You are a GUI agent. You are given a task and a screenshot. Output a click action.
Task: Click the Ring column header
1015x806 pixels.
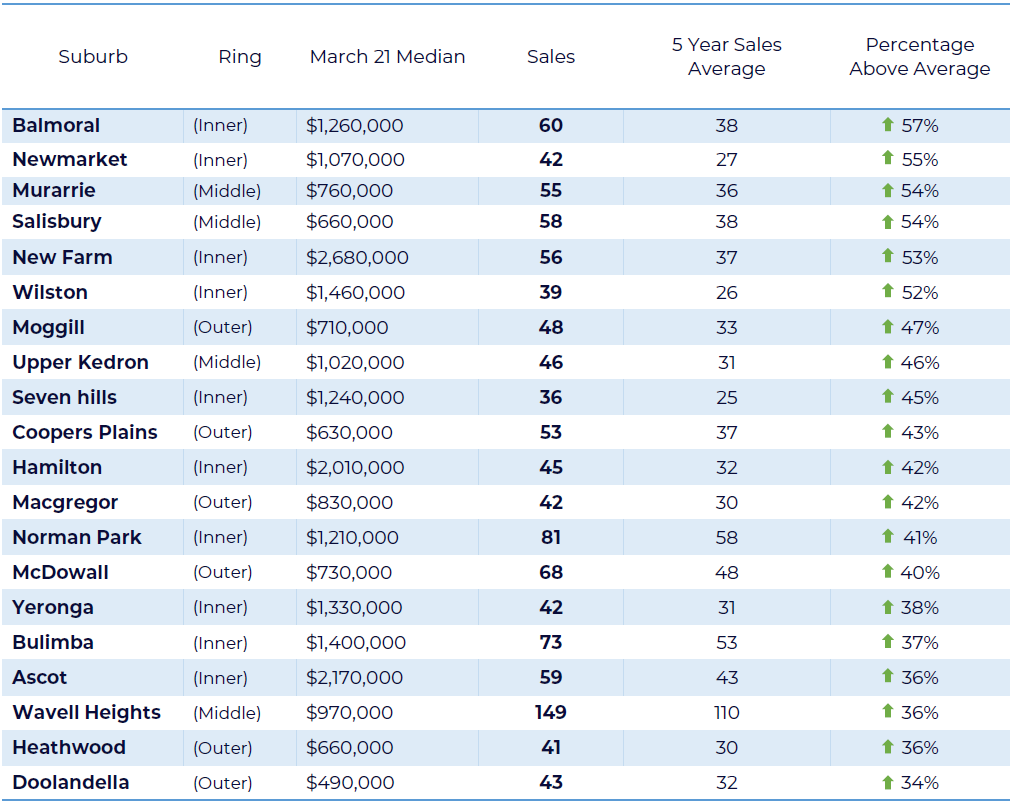(240, 57)
